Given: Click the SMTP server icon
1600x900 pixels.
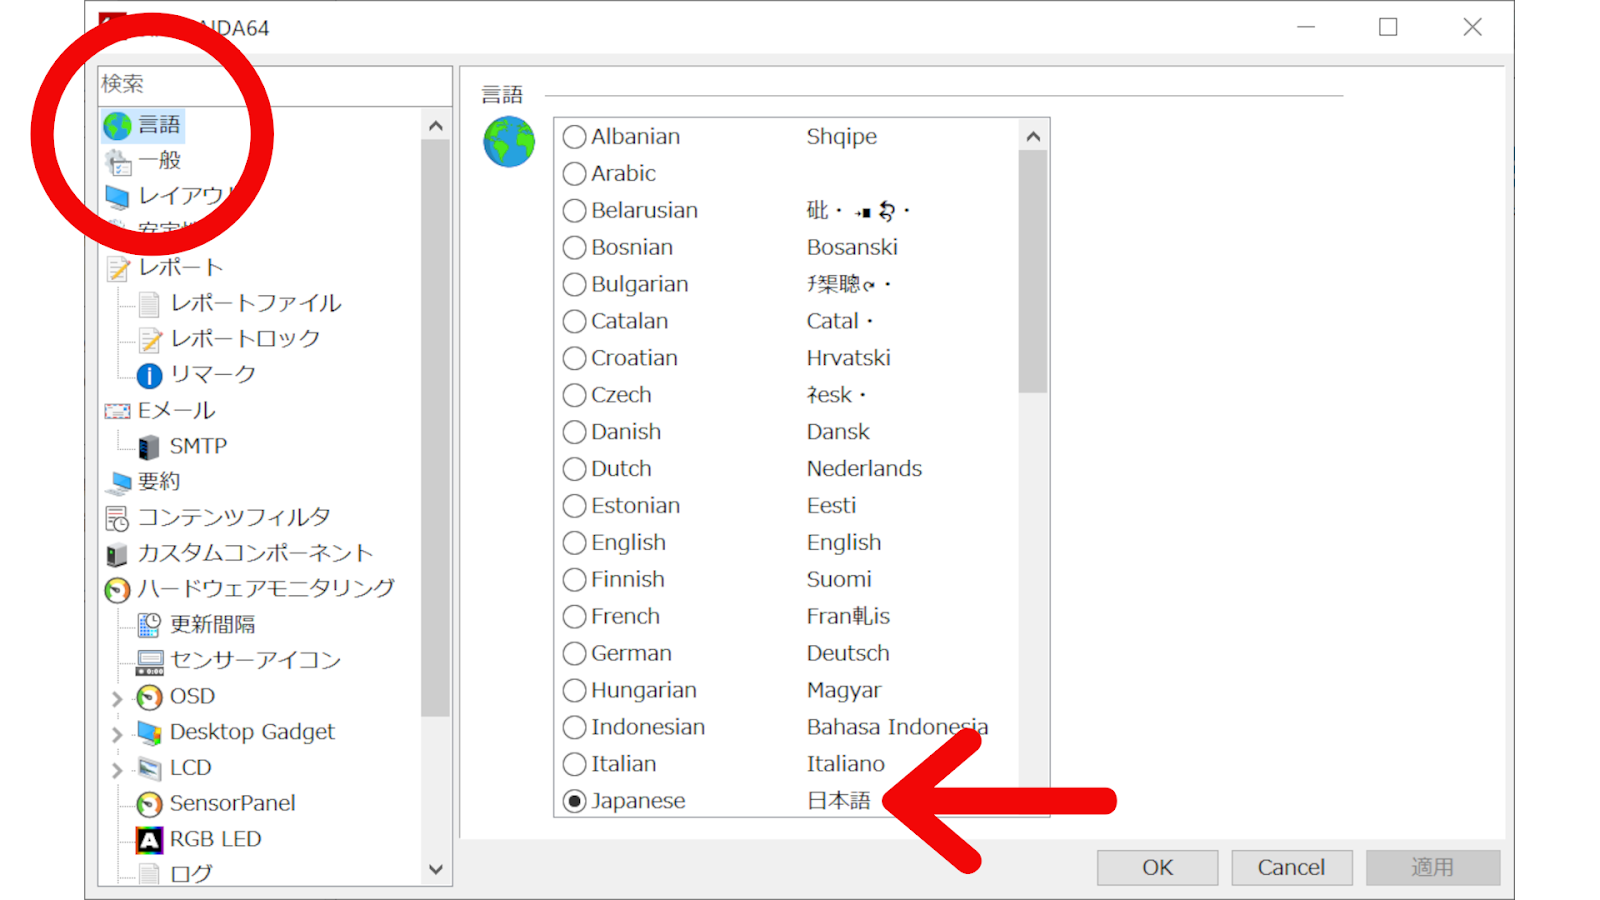Looking at the screenshot, I should [149, 447].
